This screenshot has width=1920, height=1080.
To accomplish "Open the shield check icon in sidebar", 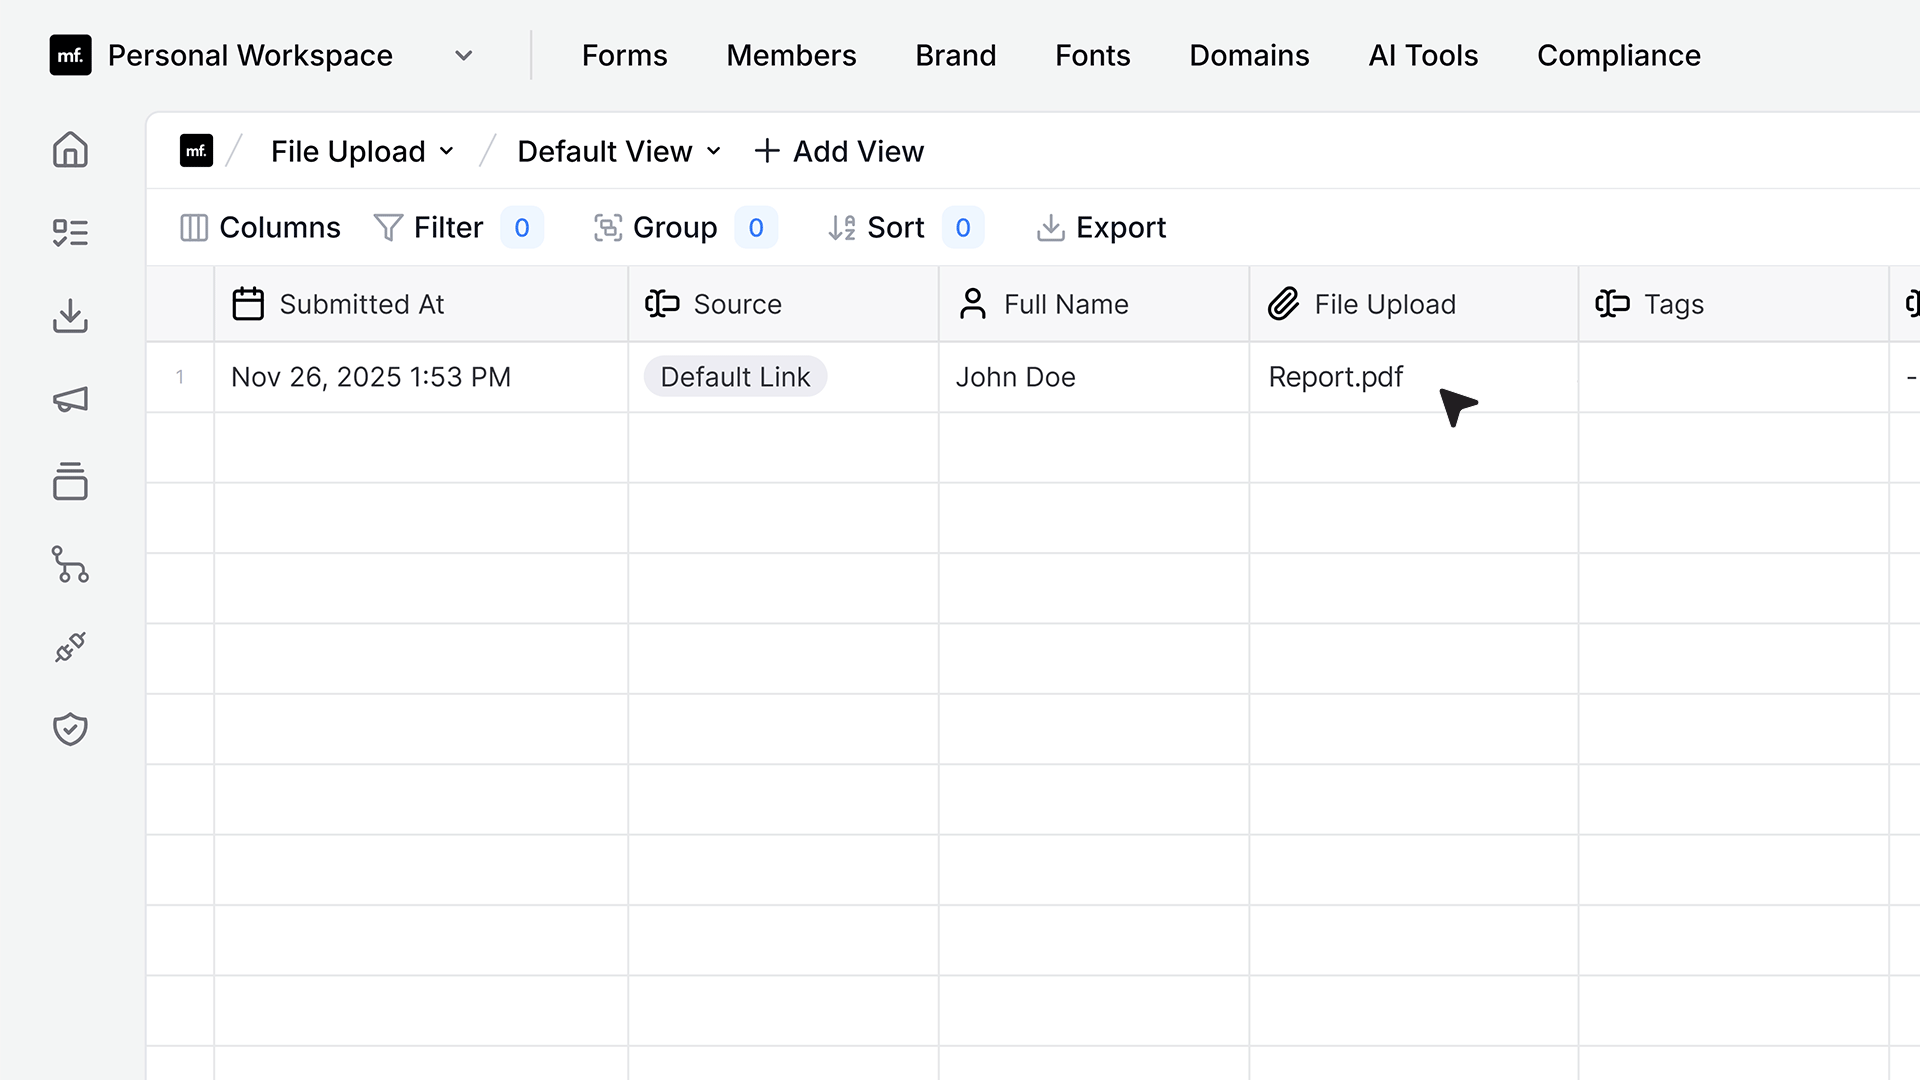I will (x=70, y=730).
